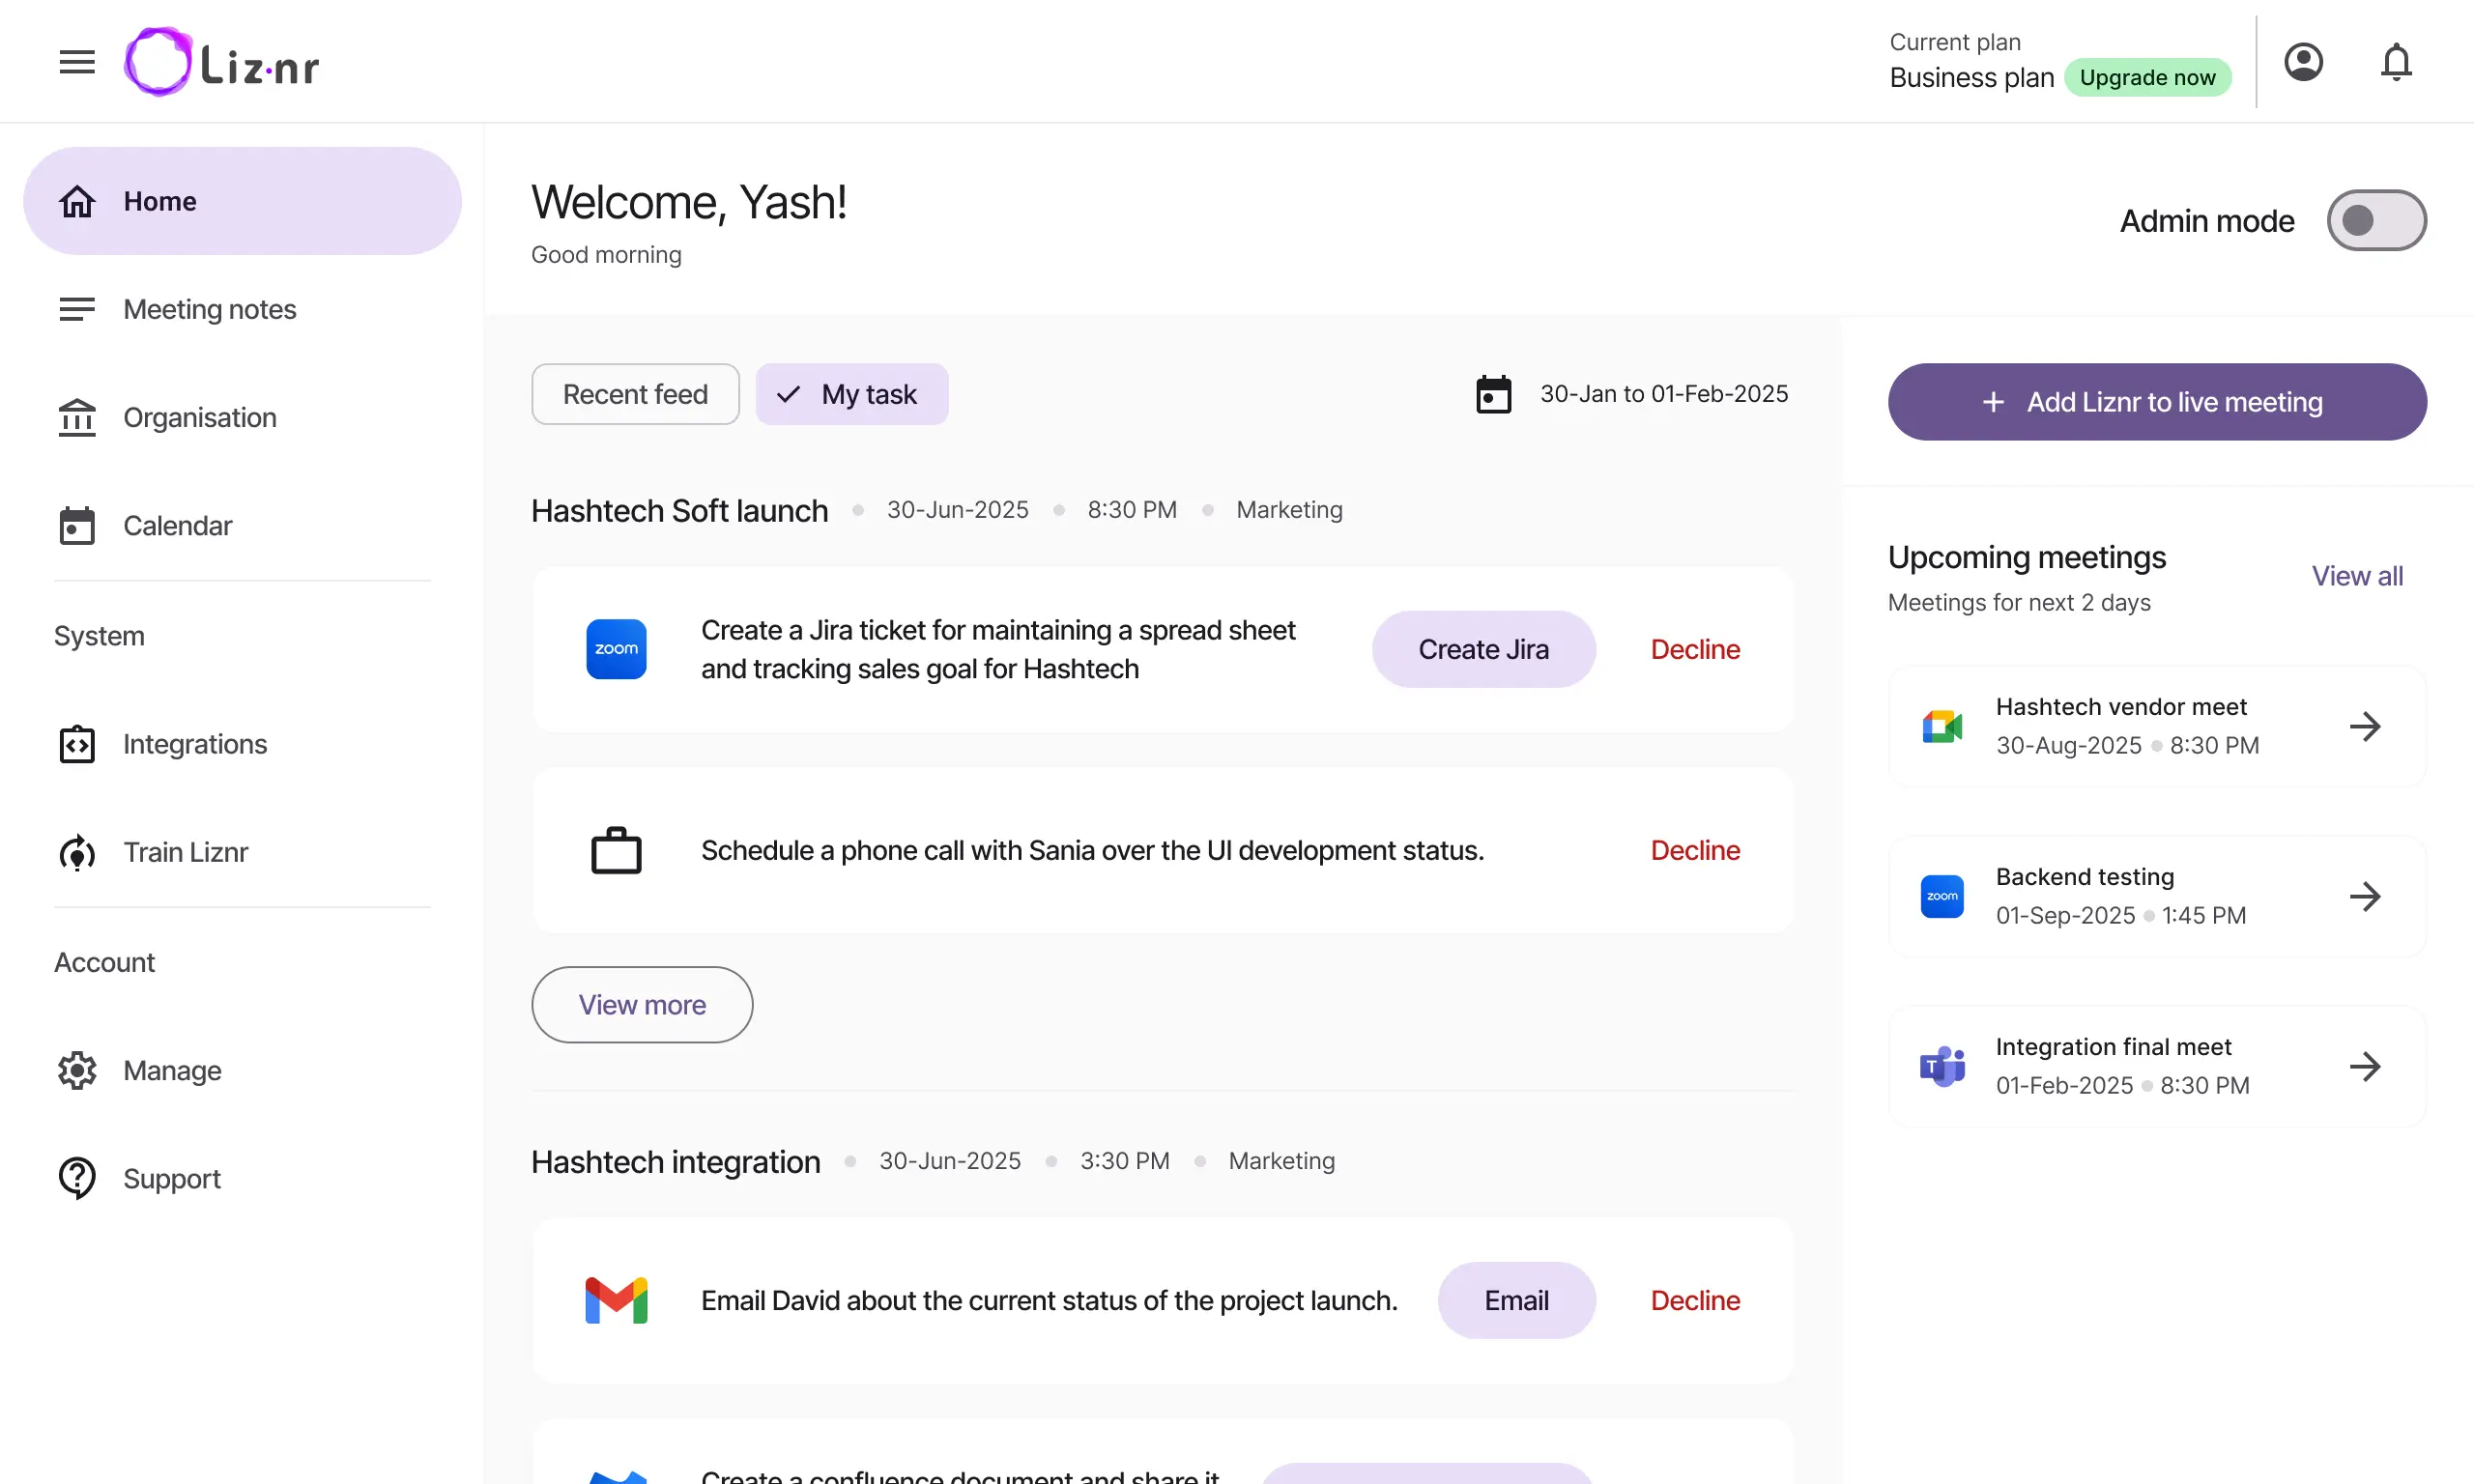Open the hamburger menu
2474x1484 pixels.
click(77, 62)
